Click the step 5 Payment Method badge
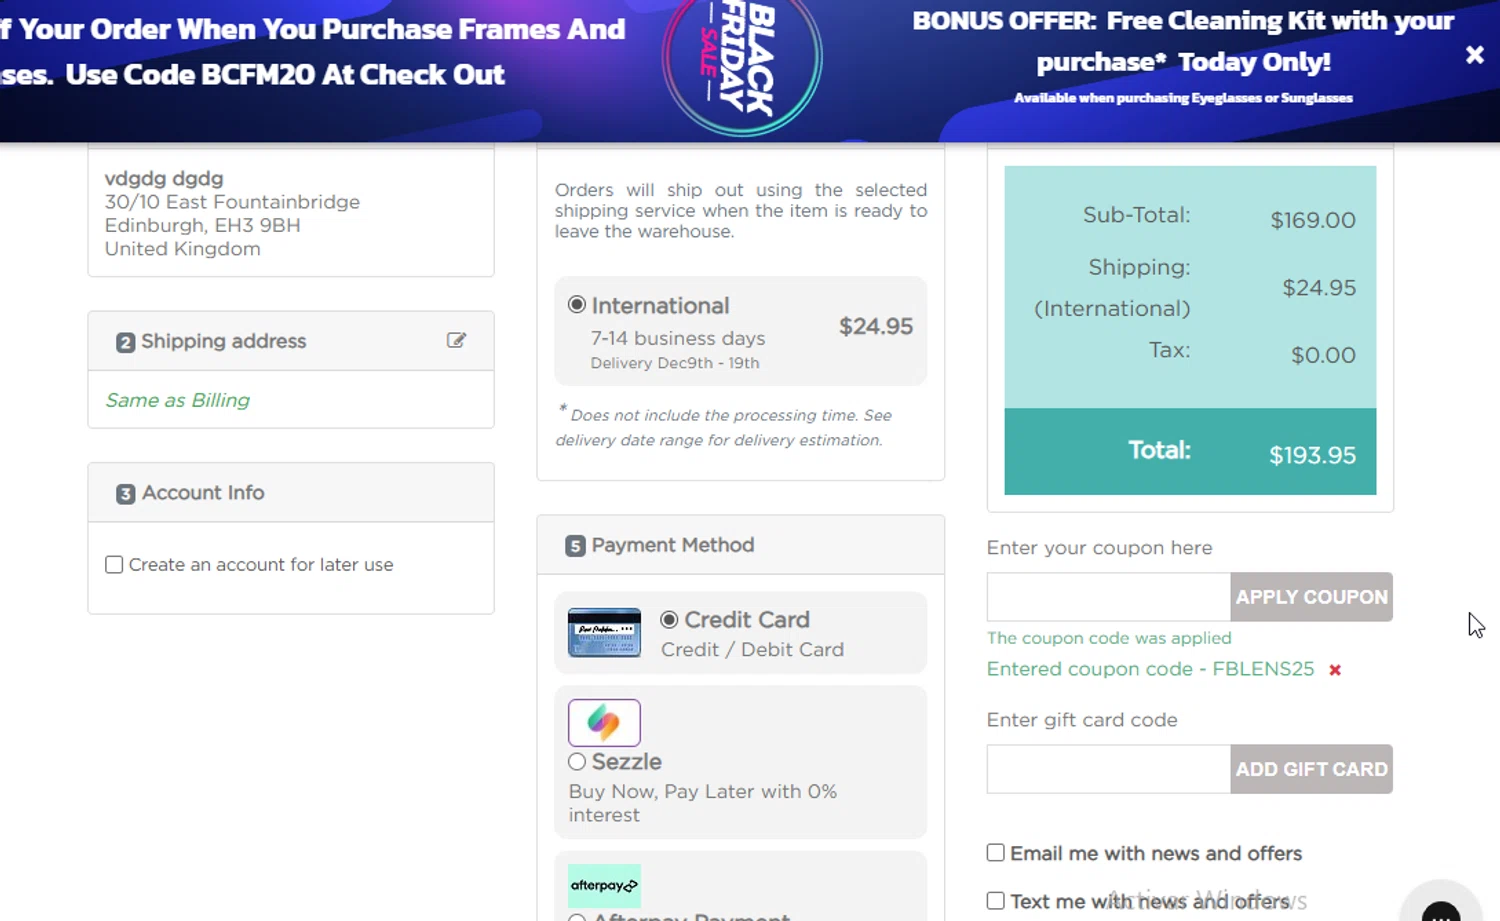Image resolution: width=1500 pixels, height=921 pixels. (x=575, y=546)
